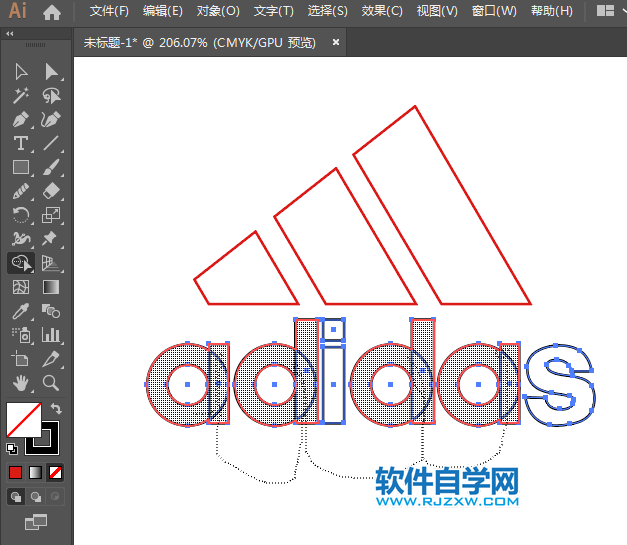627x545 pixels.
Task: Apply Gradient fill mode
Action: point(35,473)
